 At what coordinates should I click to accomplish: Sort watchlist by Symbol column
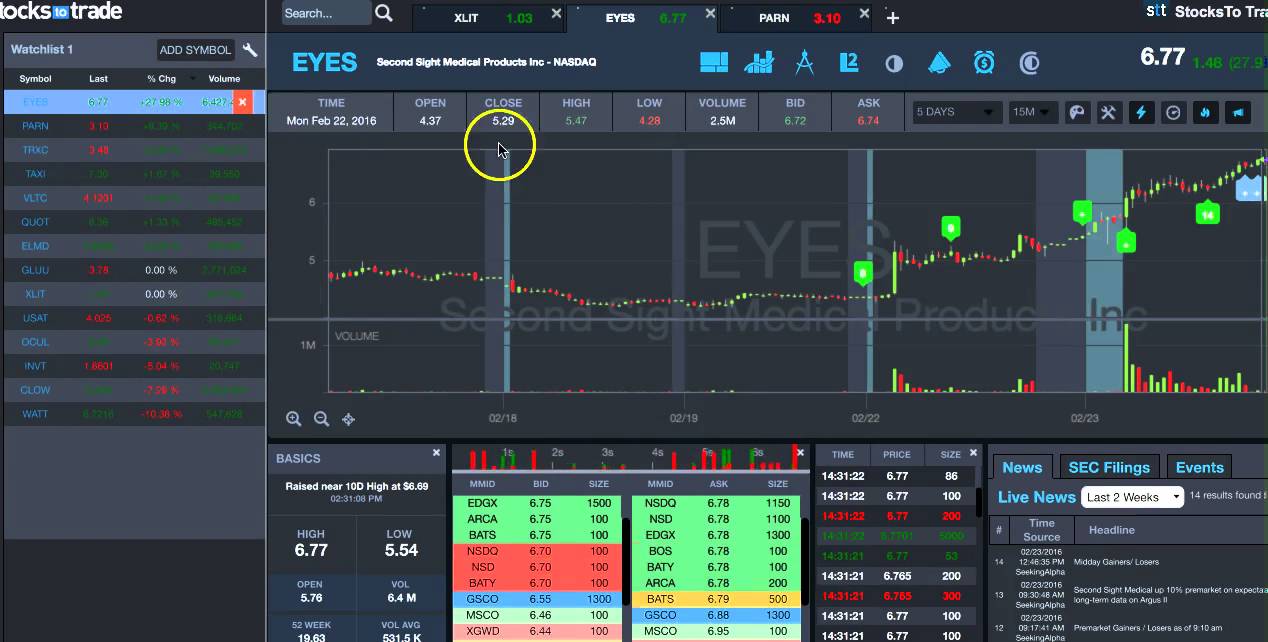(x=35, y=78)
